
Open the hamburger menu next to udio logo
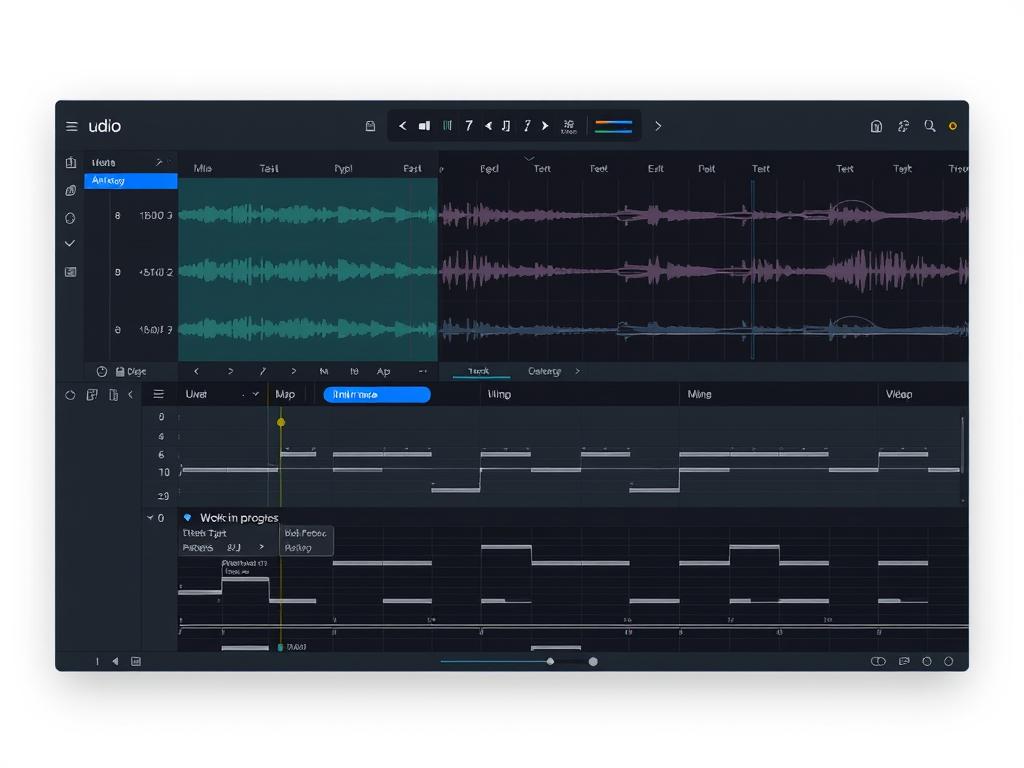(70, 126)
